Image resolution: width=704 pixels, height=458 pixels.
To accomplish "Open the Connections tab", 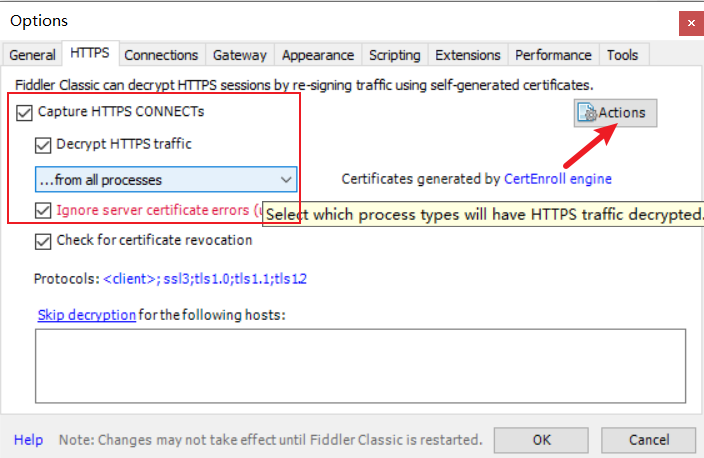I will pyautogui.click(x=161, y=55).
